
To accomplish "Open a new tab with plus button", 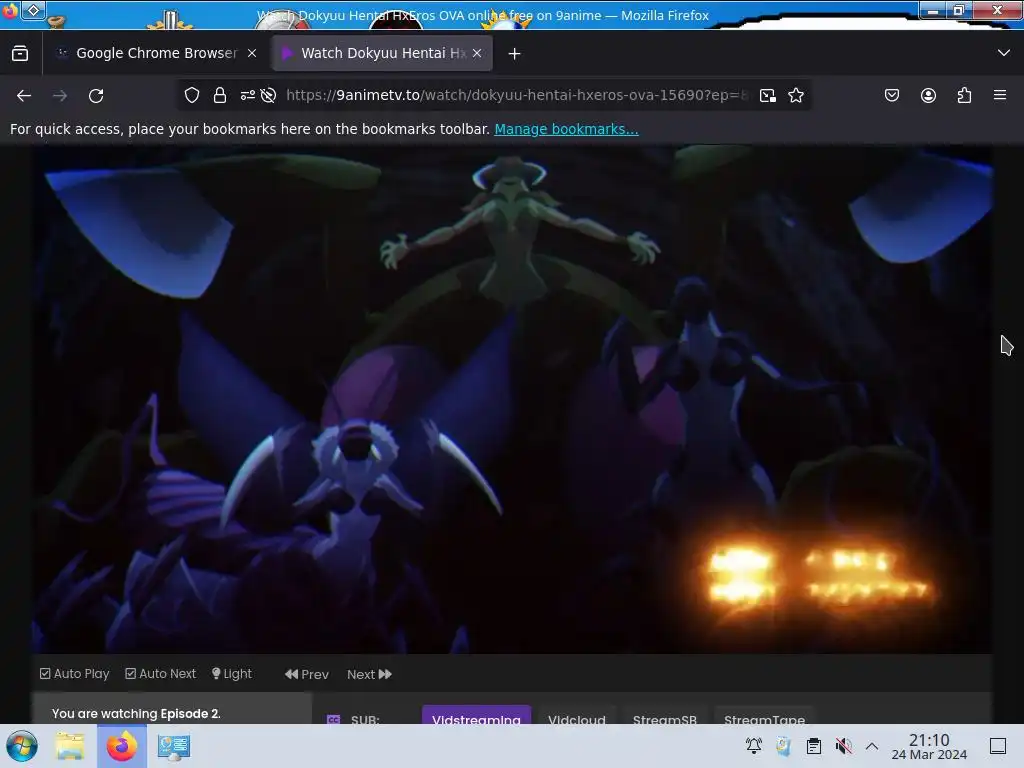I will [515, 54].
